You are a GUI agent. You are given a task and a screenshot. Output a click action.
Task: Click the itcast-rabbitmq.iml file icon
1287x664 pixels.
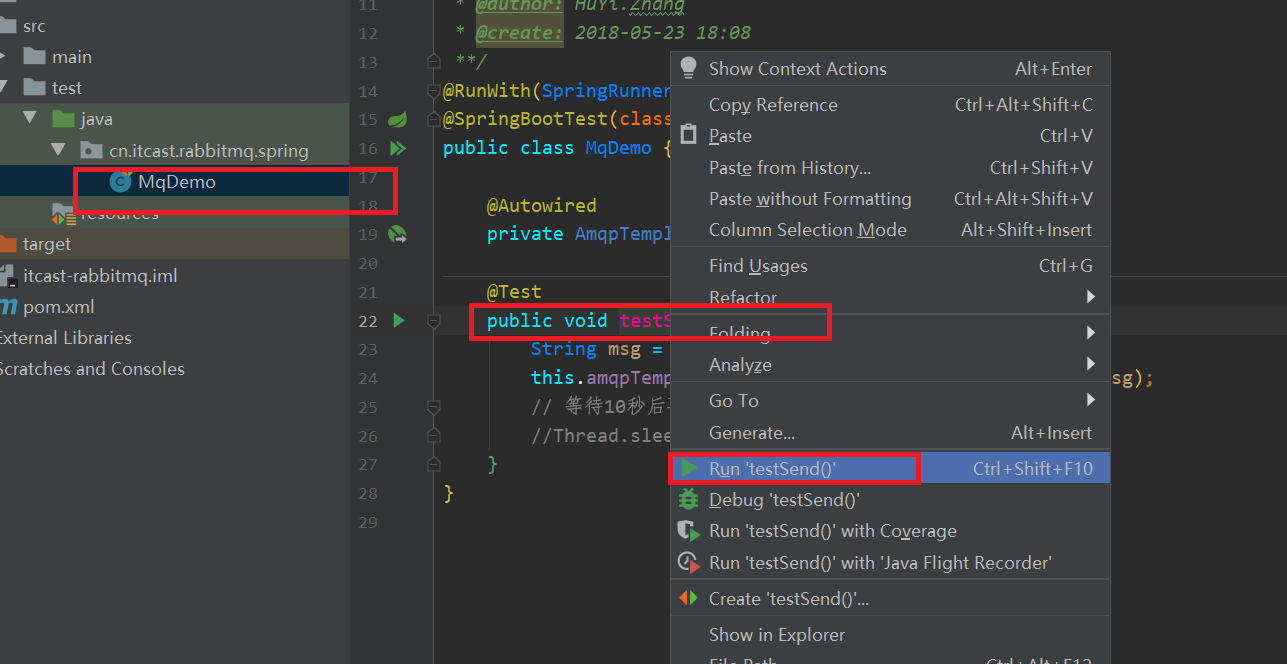click(x=8, y=275)
